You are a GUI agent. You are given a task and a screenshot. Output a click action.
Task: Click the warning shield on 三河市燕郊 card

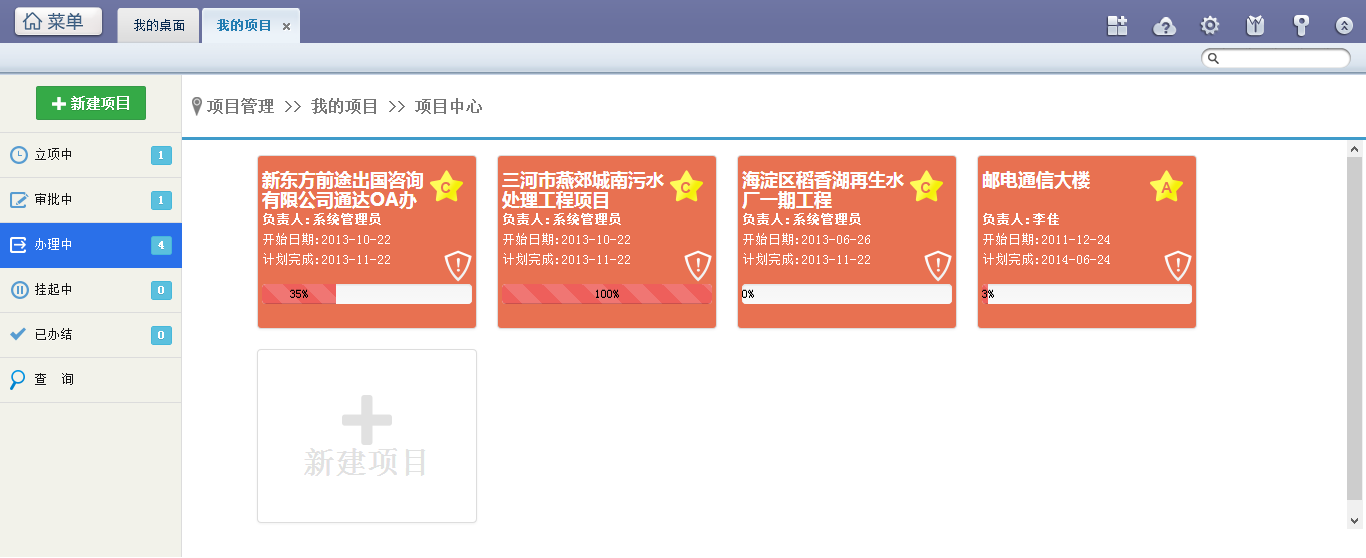[x=698, y=266]
